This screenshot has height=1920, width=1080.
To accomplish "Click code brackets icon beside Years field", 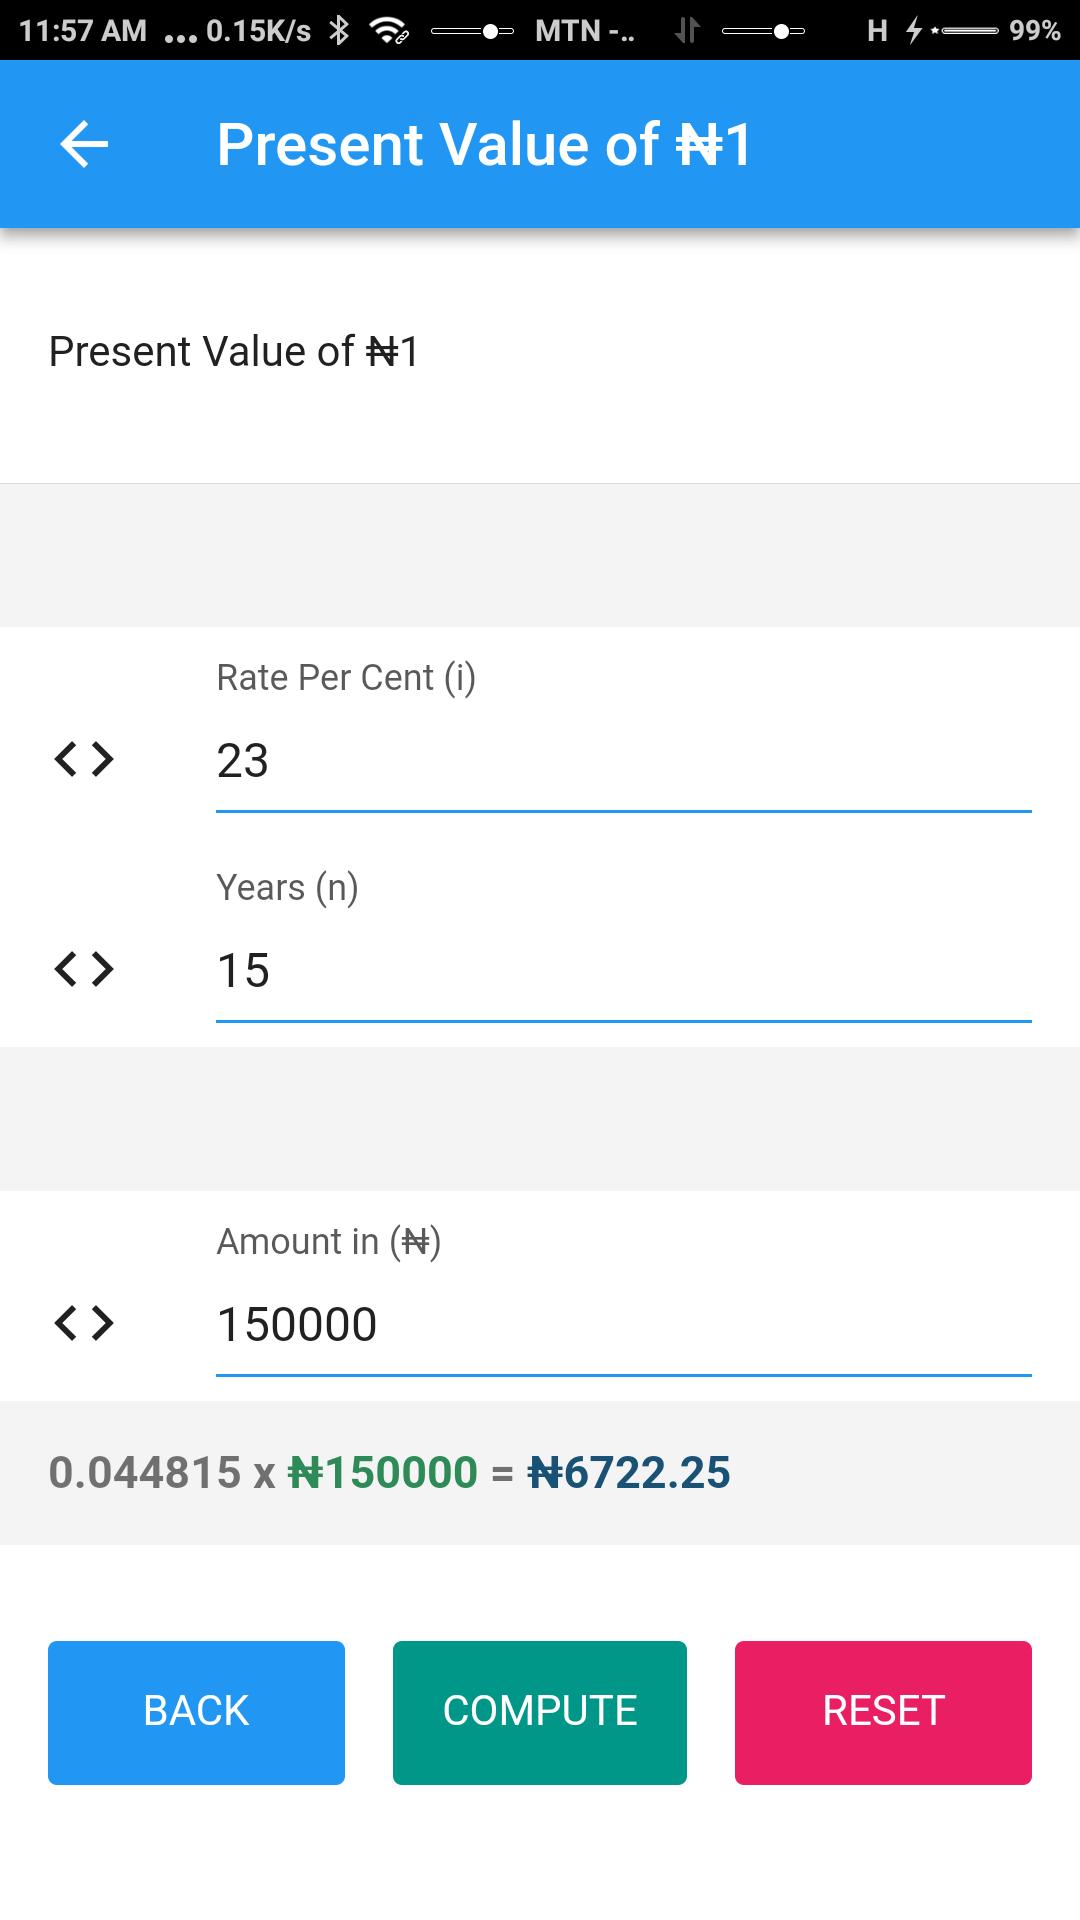I will click(x=84, y=969).
